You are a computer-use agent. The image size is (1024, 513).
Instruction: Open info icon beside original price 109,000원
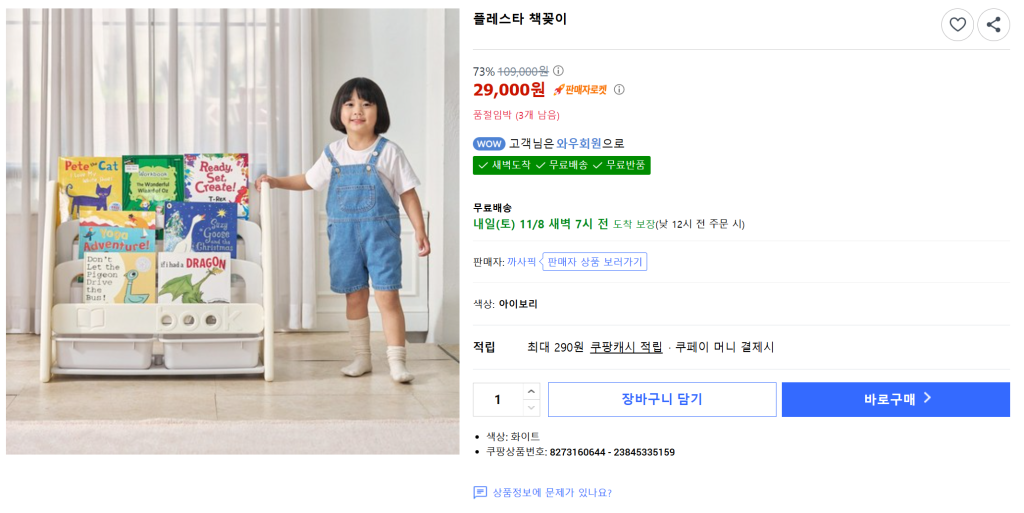[x=559, y=71]
